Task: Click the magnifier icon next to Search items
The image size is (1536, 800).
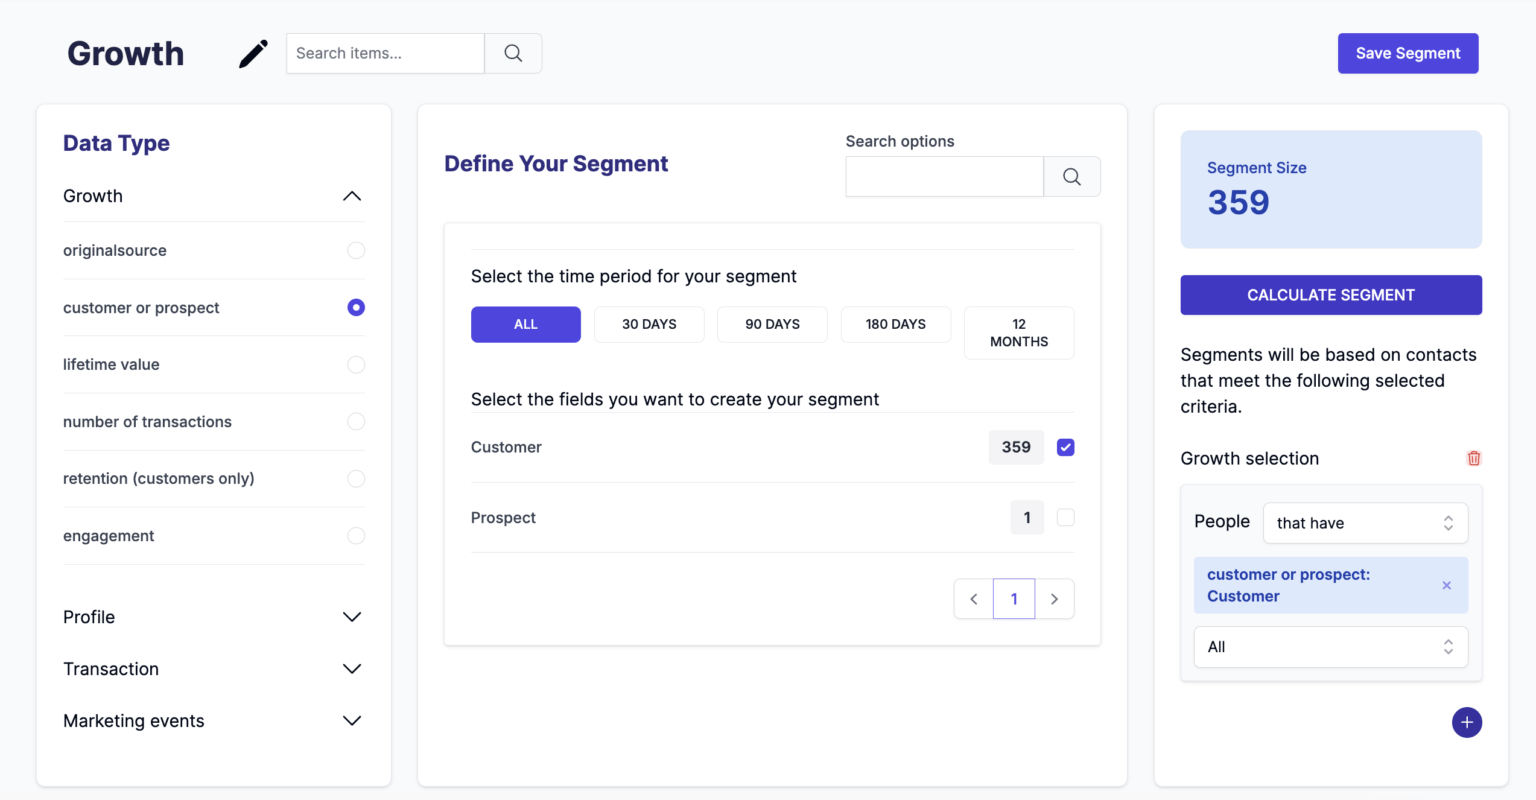Action: tap(512, 53)
